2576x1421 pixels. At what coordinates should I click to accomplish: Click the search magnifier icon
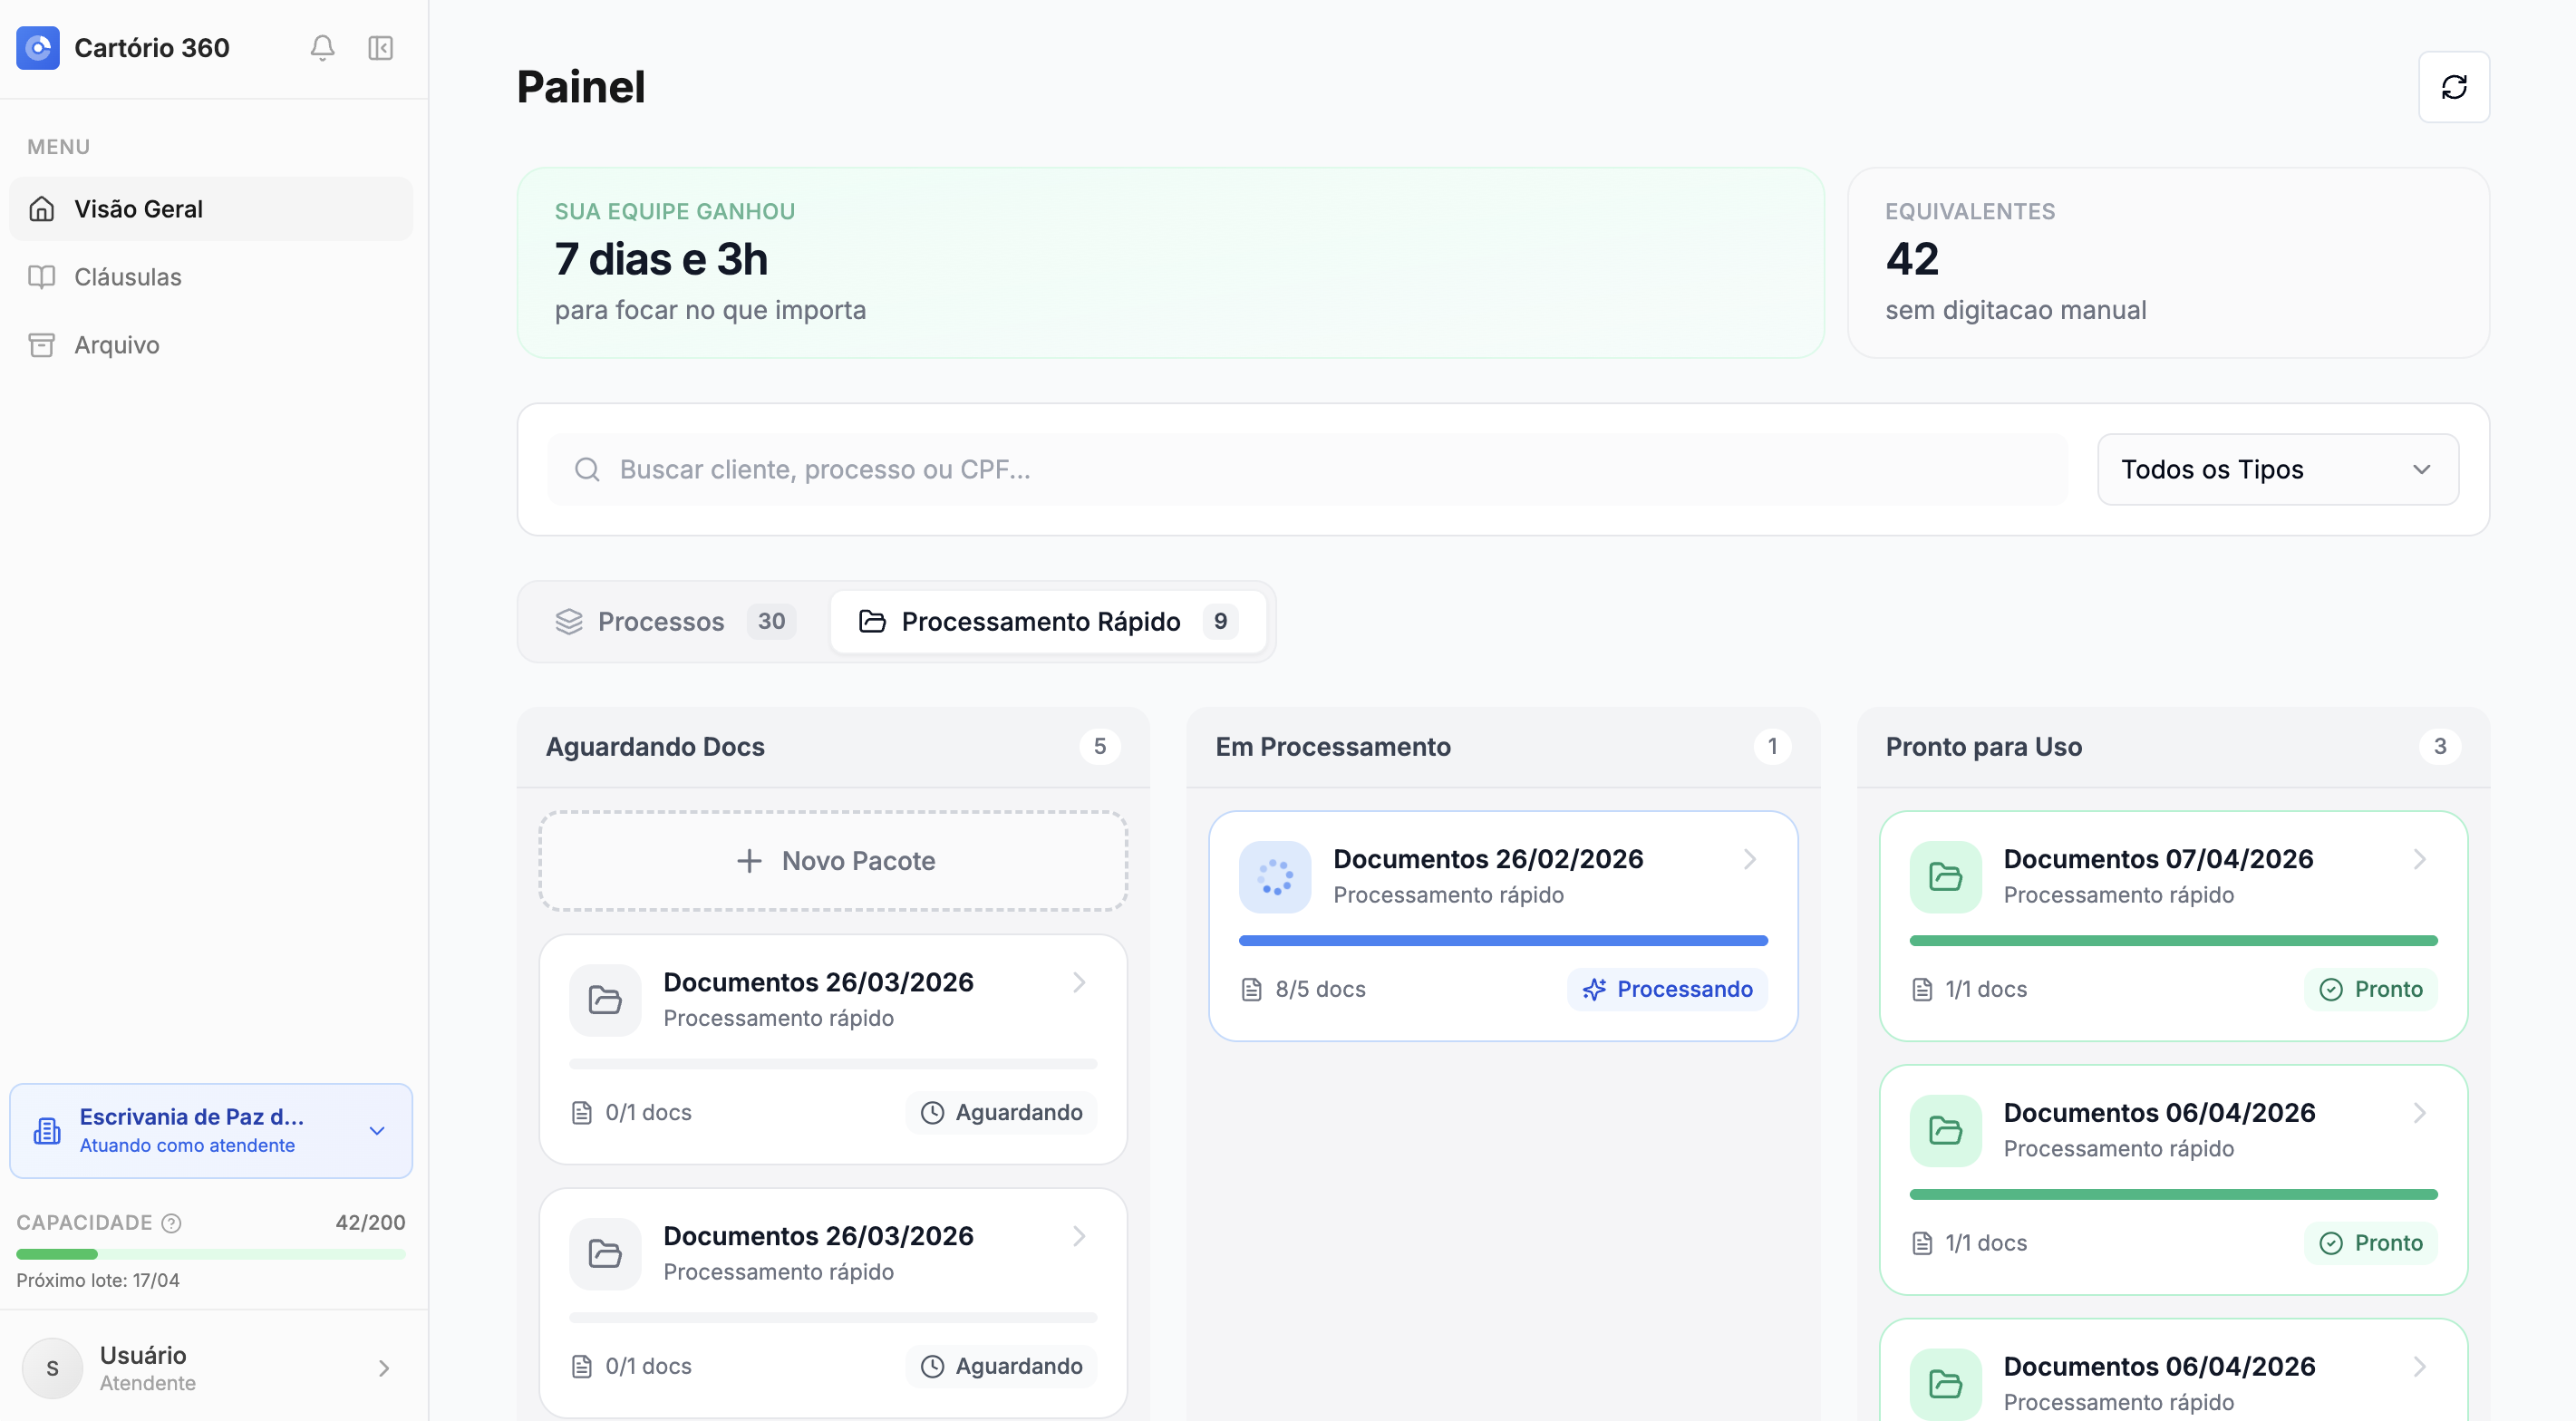(x=587, y=469)
